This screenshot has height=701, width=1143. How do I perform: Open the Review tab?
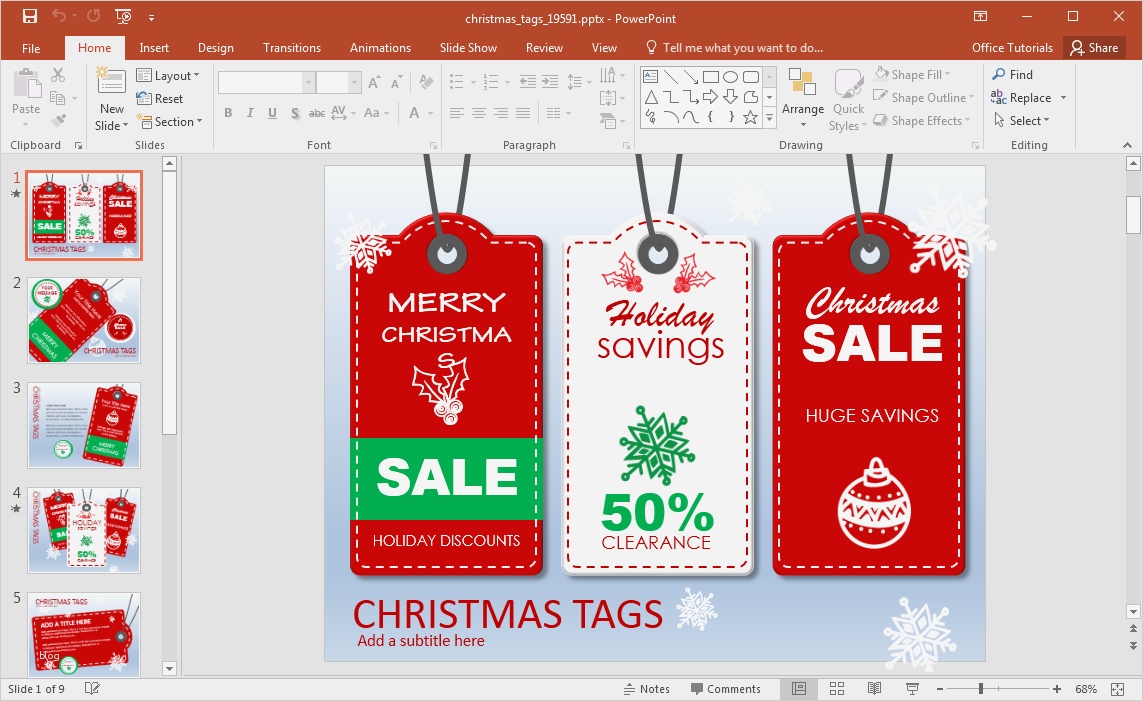click(545, 48)
